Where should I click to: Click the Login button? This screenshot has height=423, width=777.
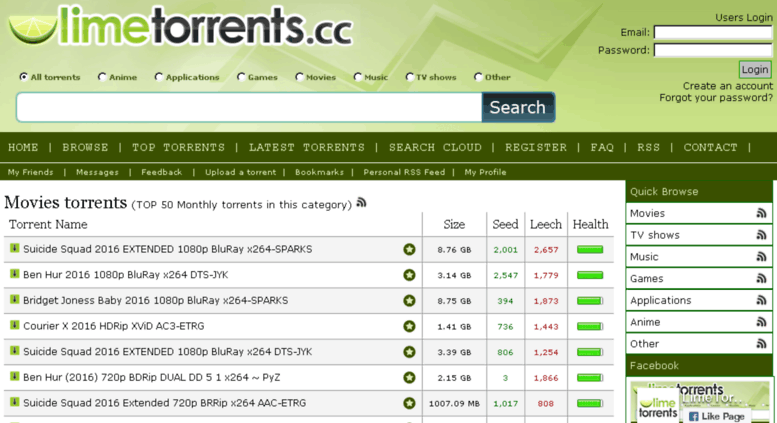pyautogui.click(x=755, y=69)
